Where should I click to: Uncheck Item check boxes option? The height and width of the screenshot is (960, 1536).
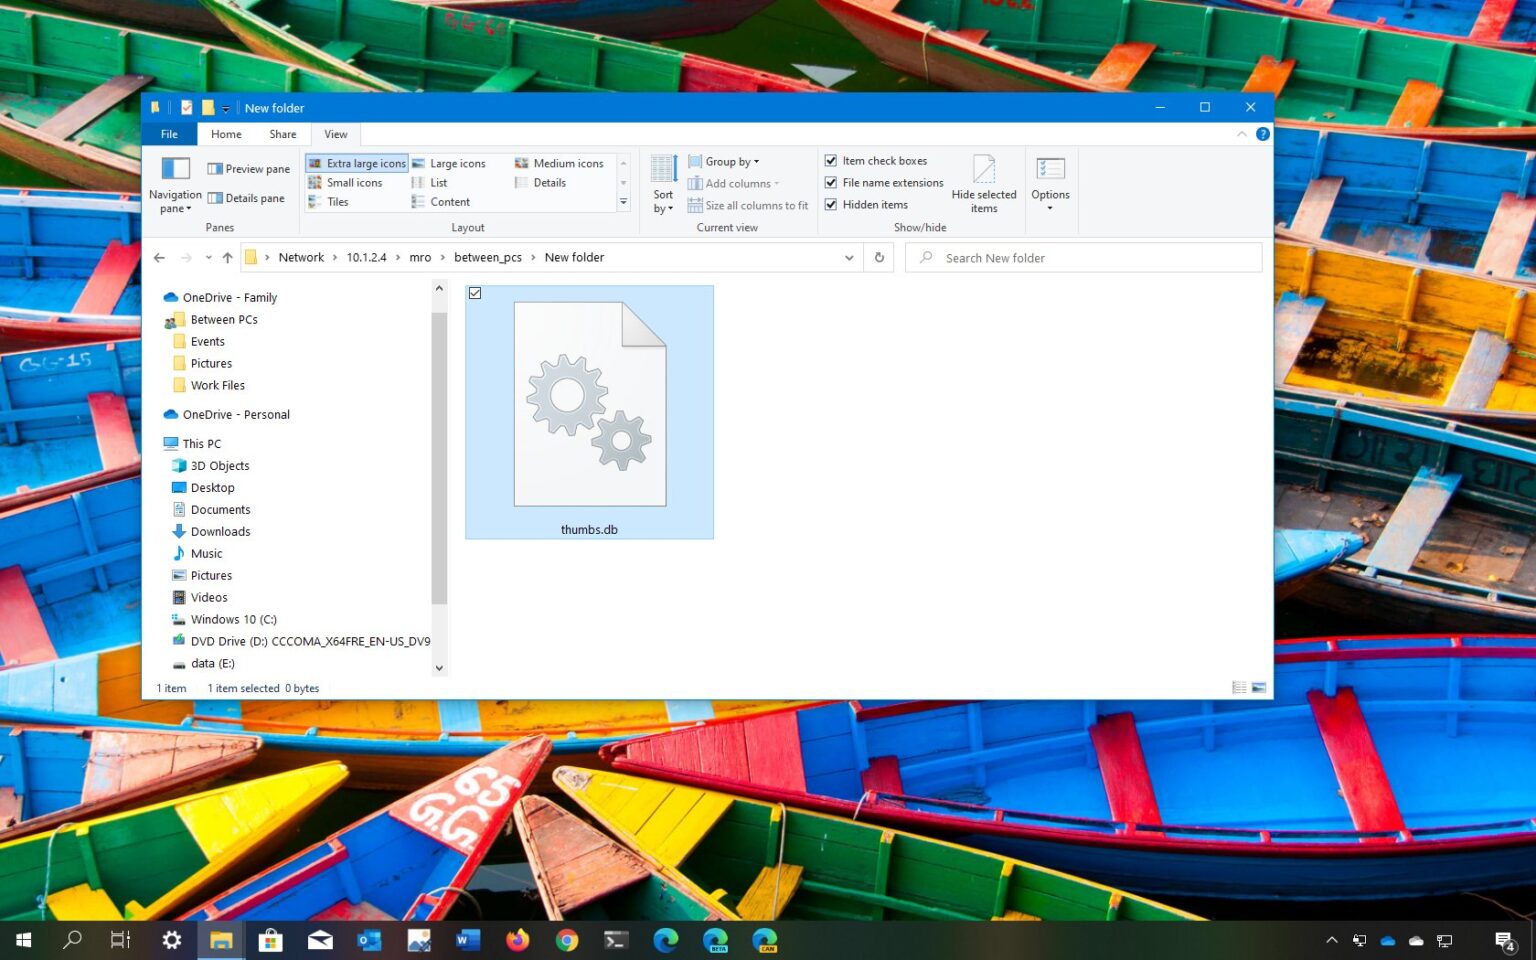(830, 161)
